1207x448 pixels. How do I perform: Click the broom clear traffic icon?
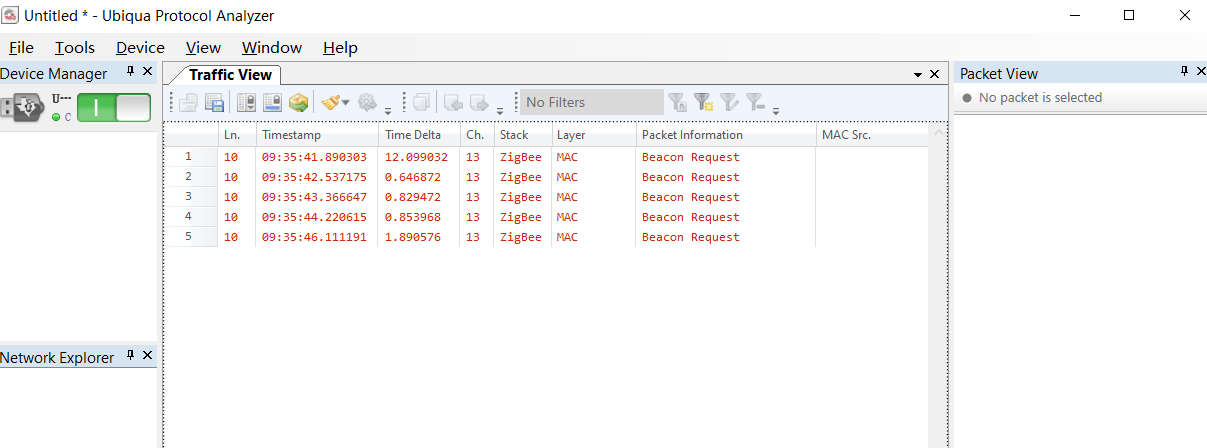pyautogui.click(x=330, y=102)
